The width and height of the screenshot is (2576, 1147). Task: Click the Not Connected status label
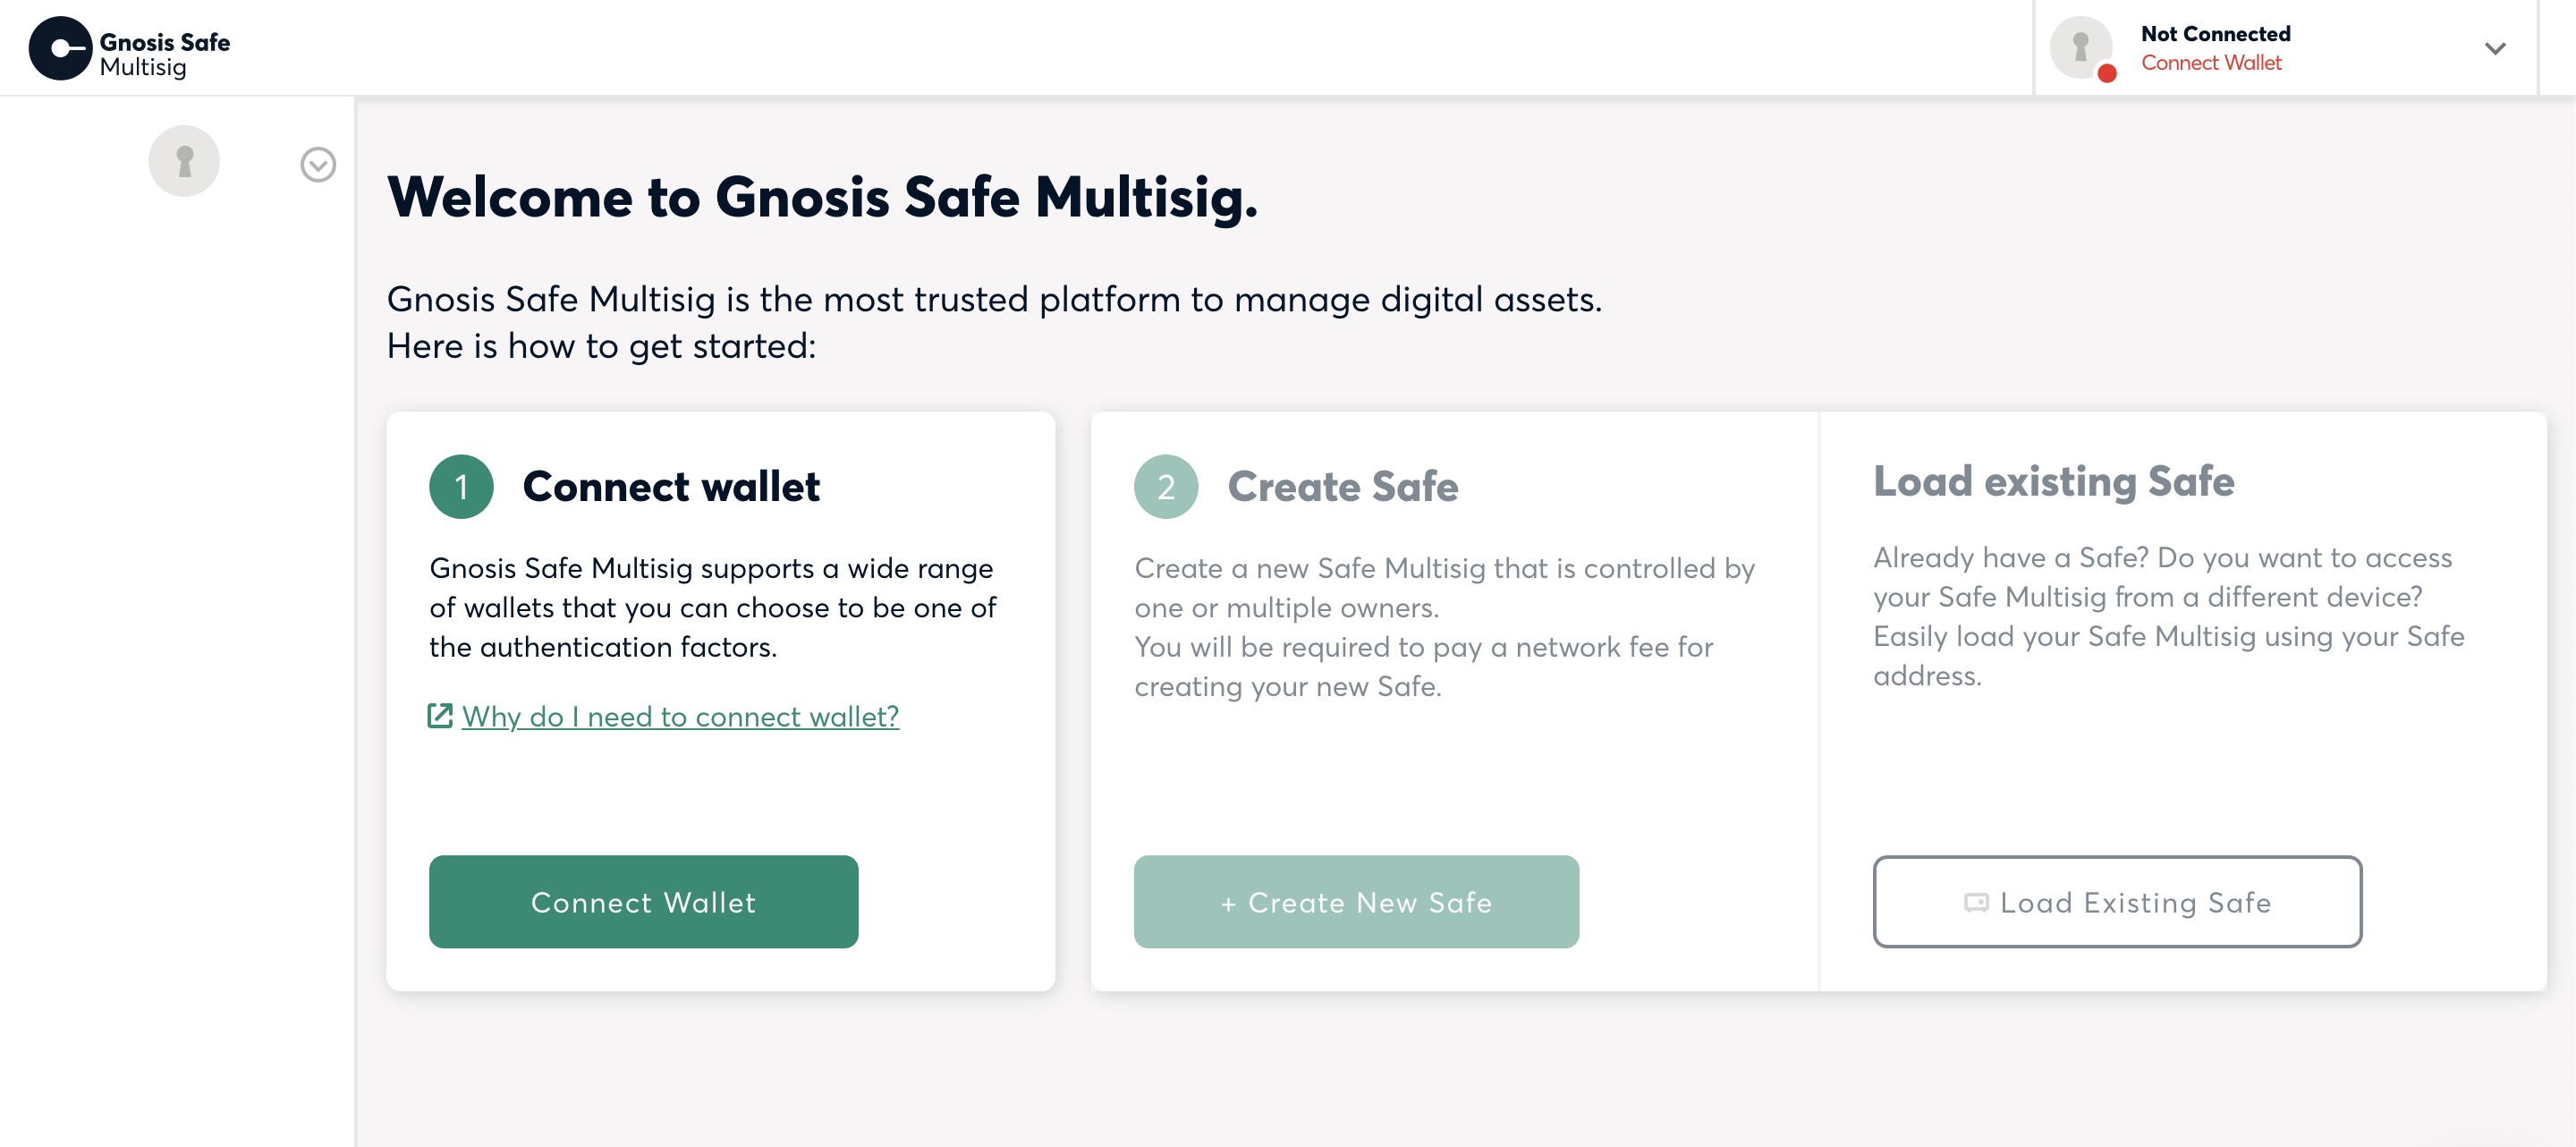[2215, 33]
